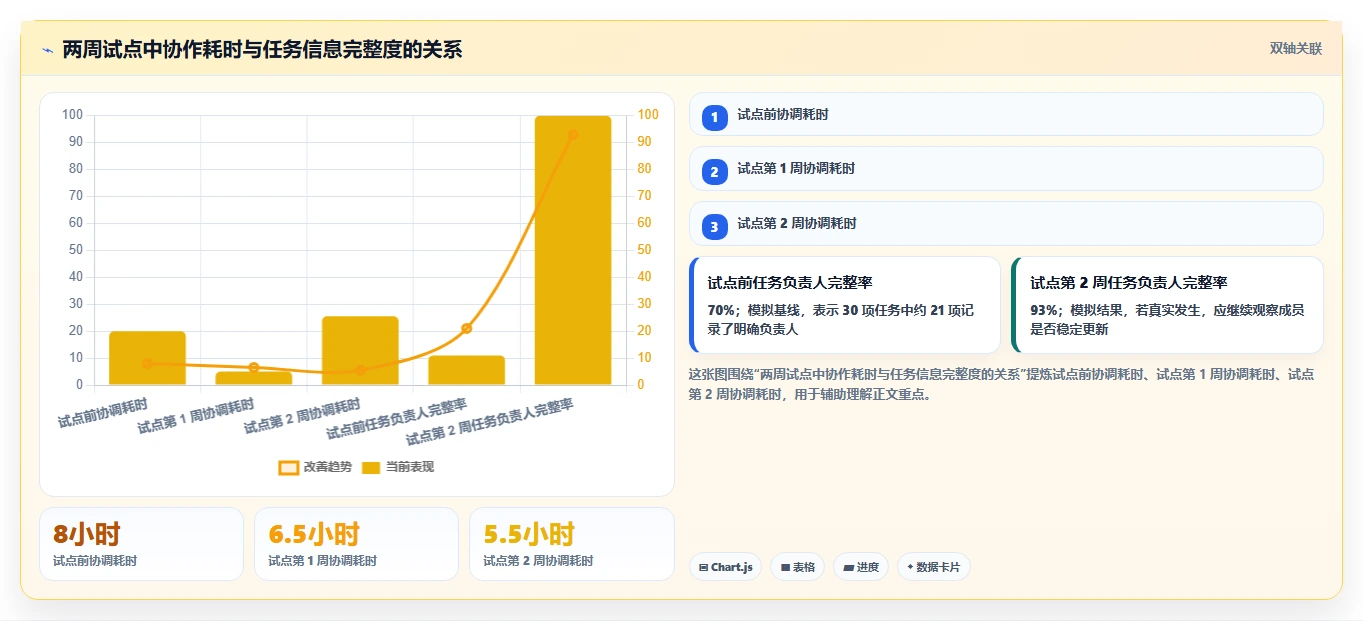The width and height of the screenshot is (1363, 621).
Task: Toggle the 当前表现 legend item
Action: [398, 467]
